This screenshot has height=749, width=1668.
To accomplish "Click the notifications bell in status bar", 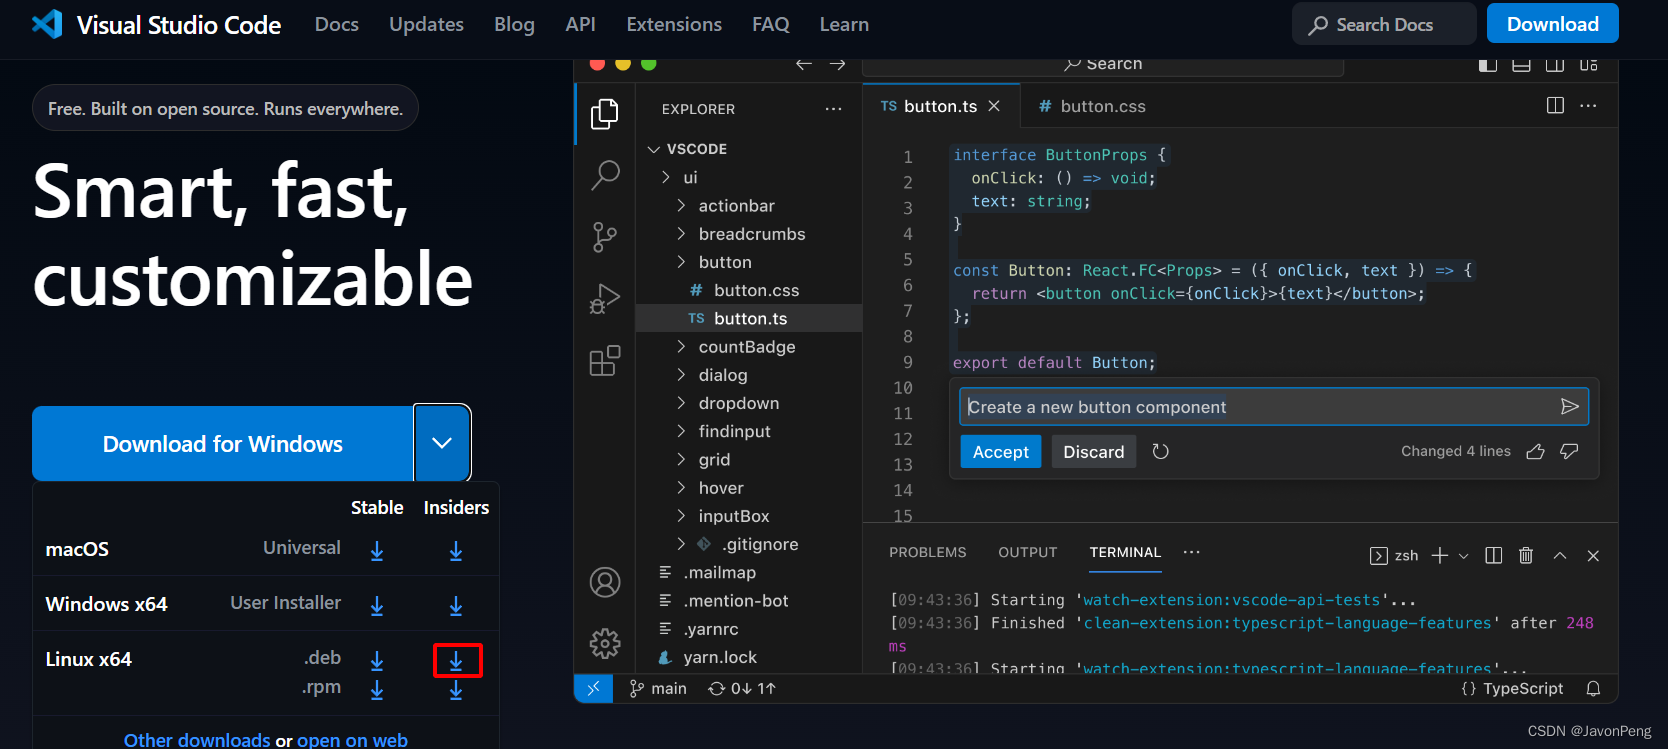I will (x=1594, y=688).
